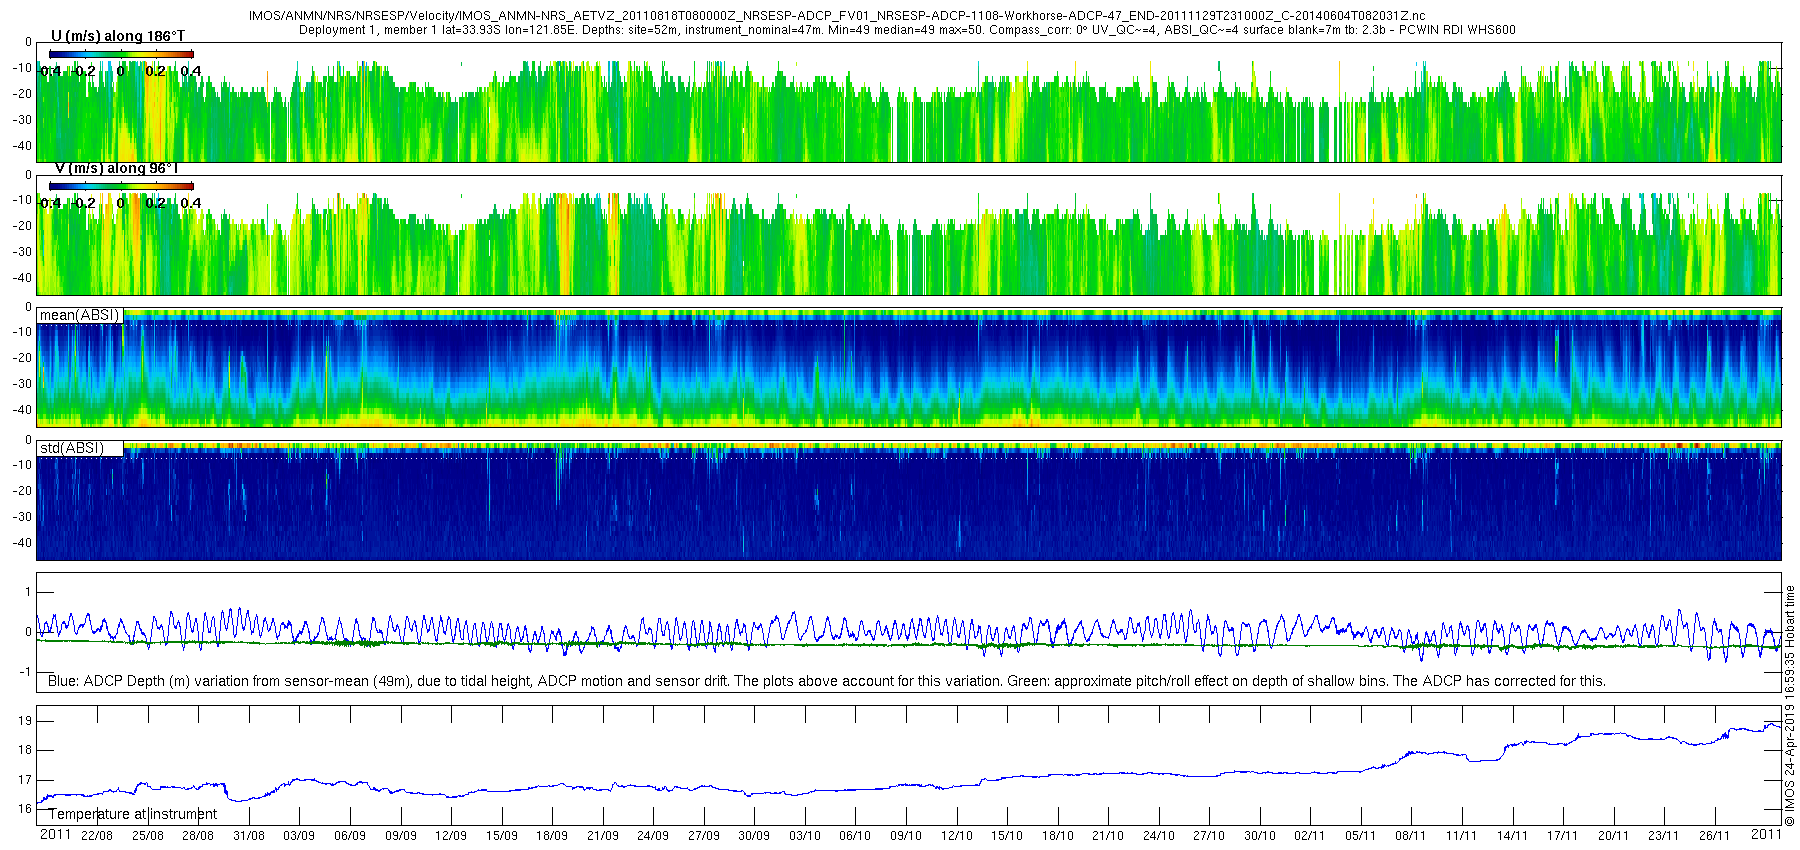This screenshot has width=1800, height=850.
Task: Click the '11/11' date tick label
Action: click(1462, 836)
